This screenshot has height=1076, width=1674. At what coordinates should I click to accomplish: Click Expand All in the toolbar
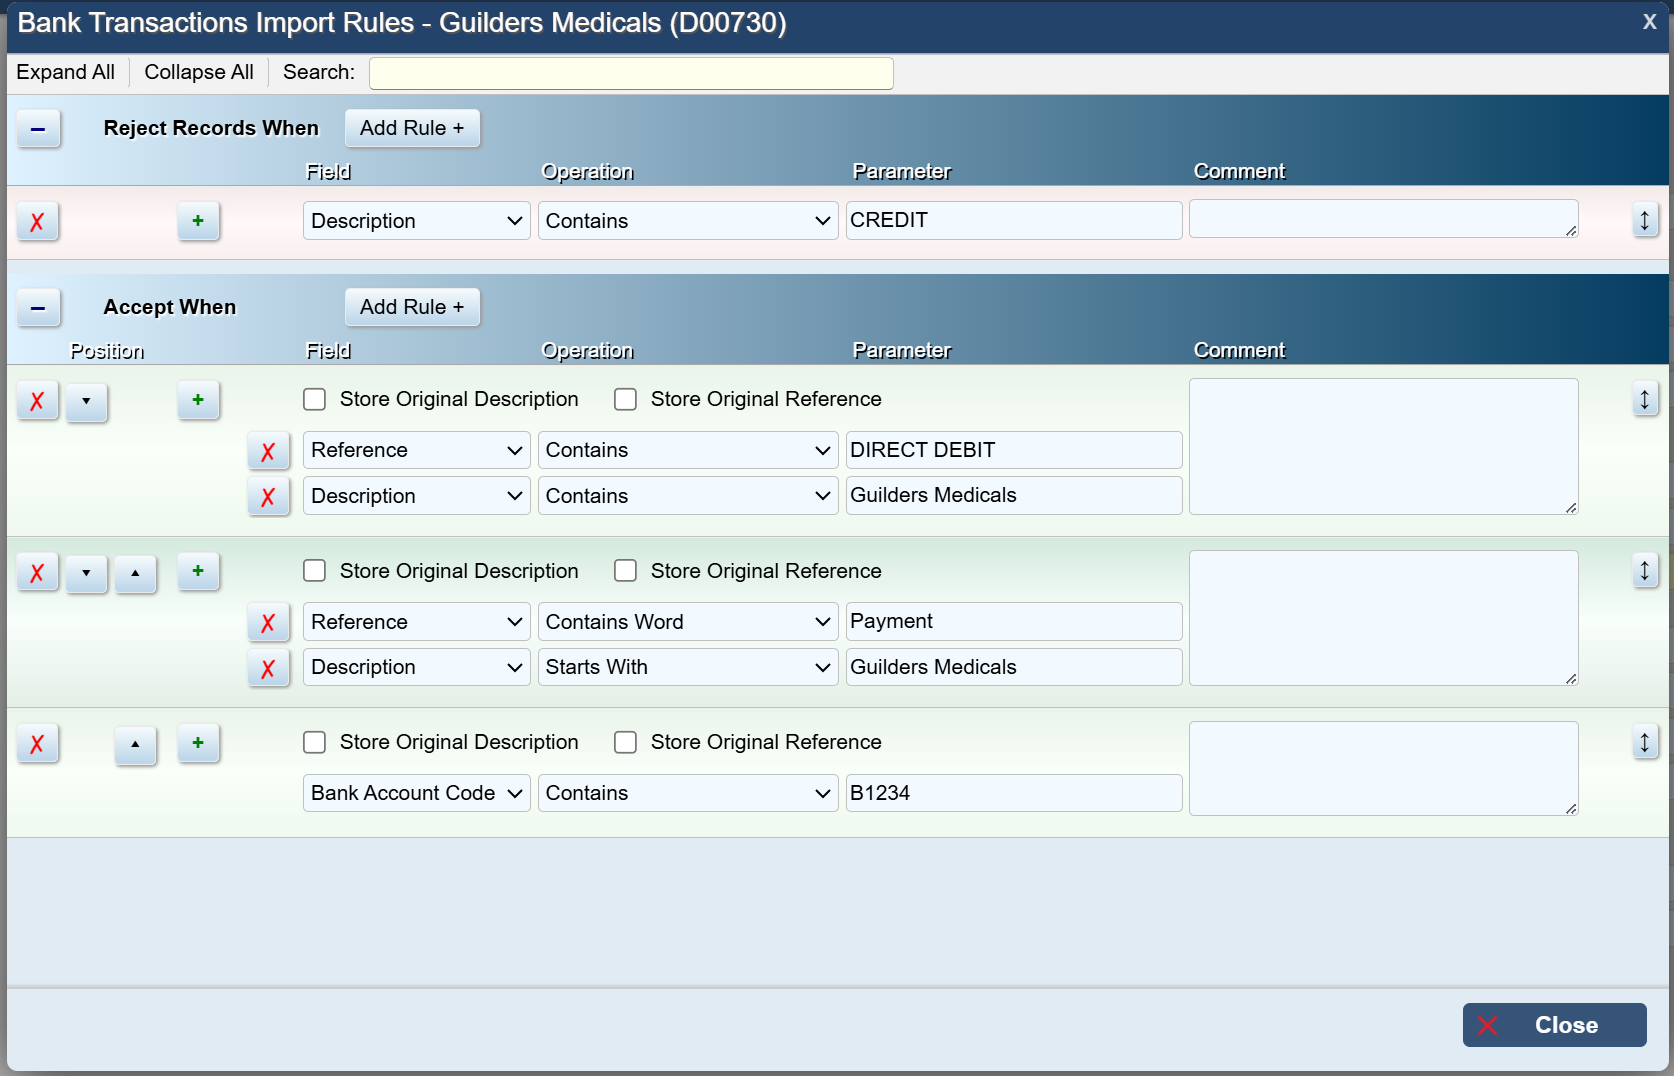click(66, 72)
